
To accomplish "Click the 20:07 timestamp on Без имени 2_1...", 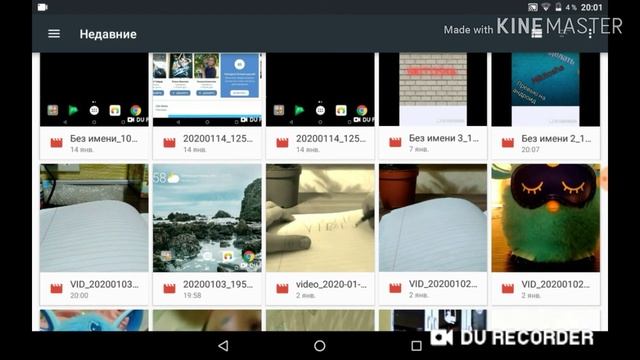I will 530,150.
